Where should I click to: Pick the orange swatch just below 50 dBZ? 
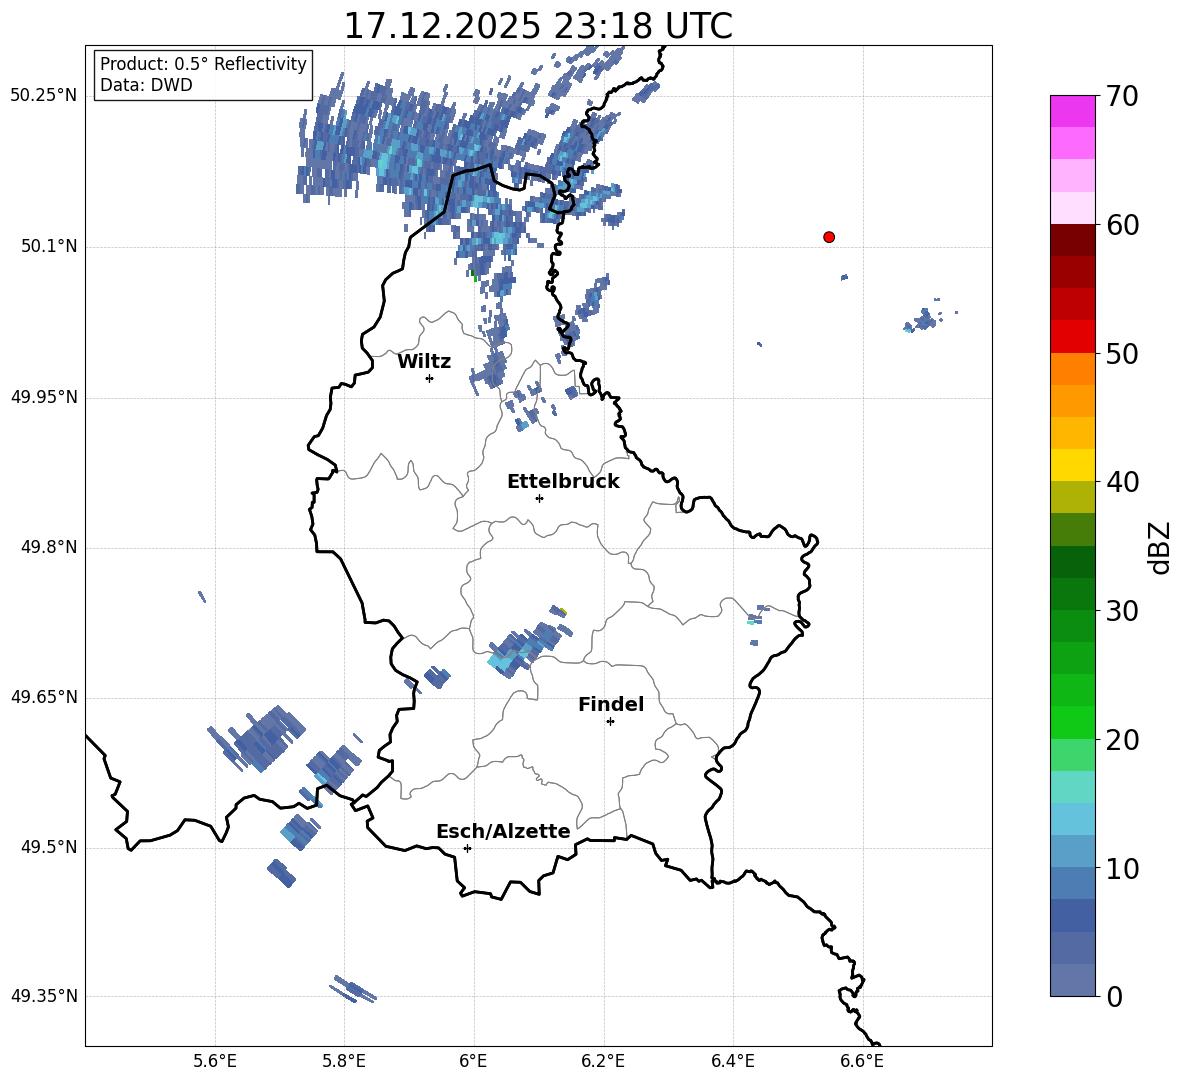pos(1072,368)
